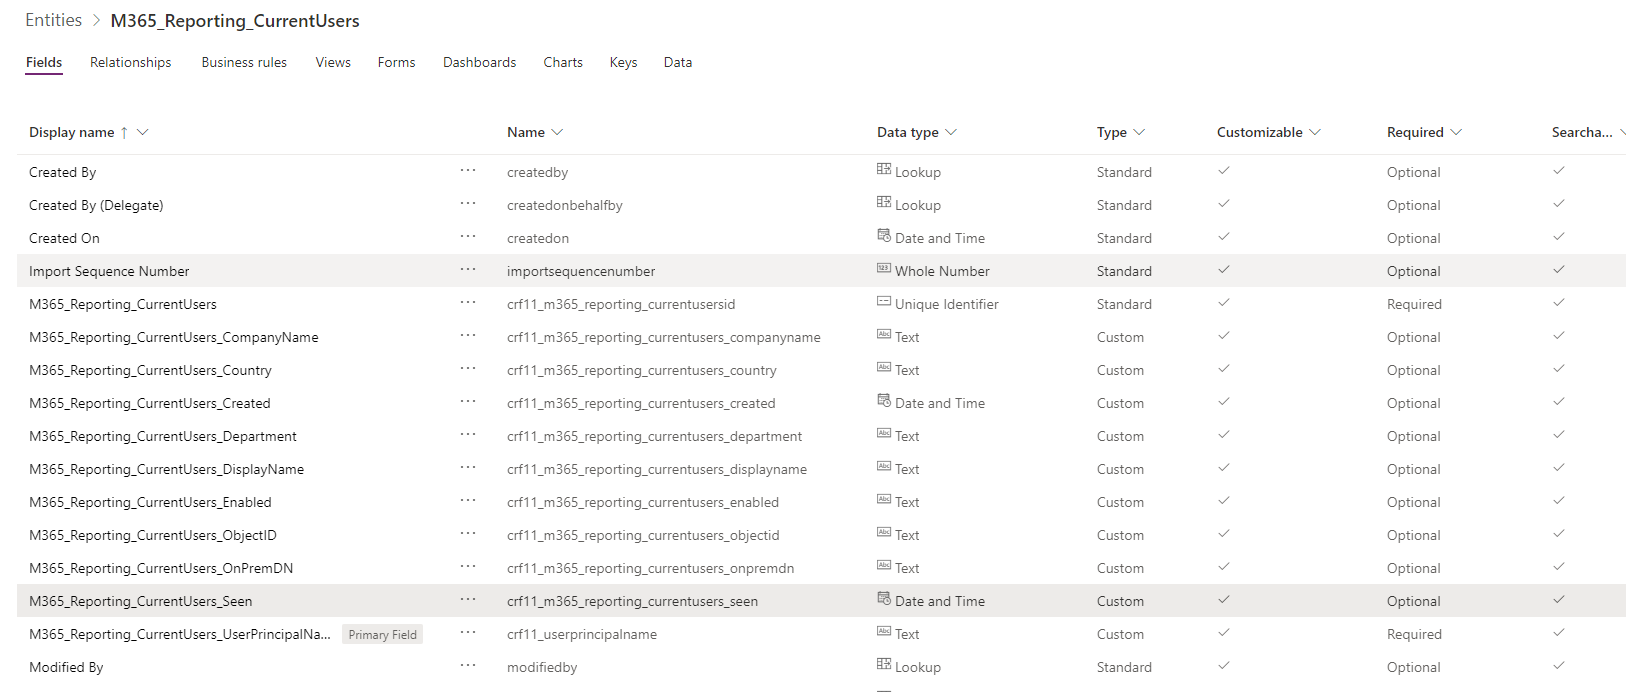The width and height of the screenshot is (1626, 692).
Task: Open more options for M365_Reporting_CurrentUsers_Country row
Action: pos(468,369)
